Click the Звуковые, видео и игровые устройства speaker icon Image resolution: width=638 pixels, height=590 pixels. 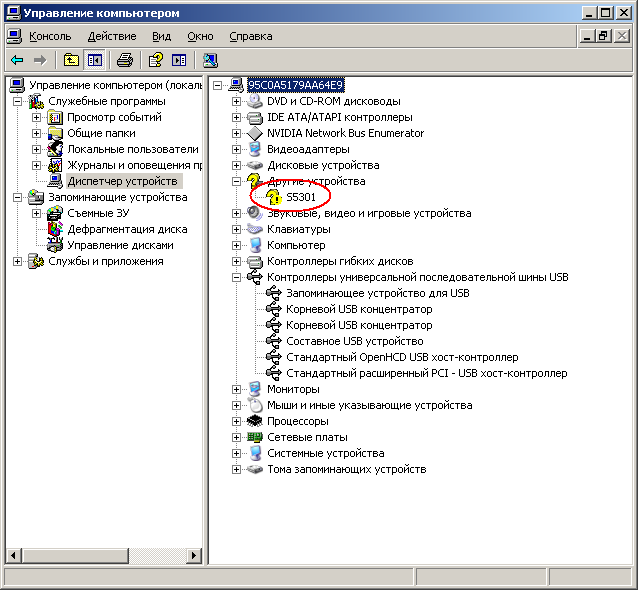tap(255, 213)
